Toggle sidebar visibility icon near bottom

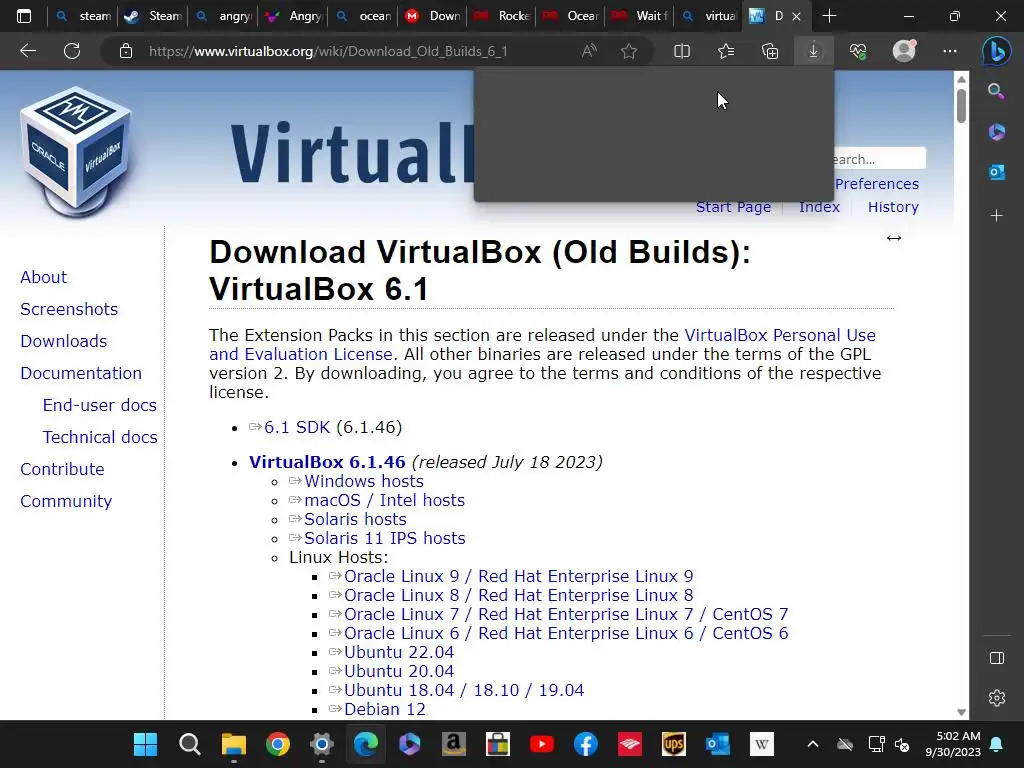[x=997, y=658]
